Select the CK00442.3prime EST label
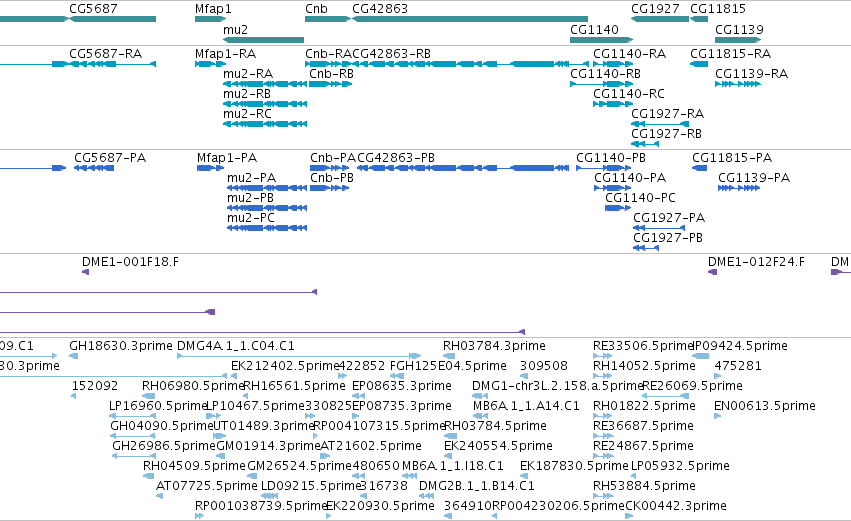 (x=676, y=507)
